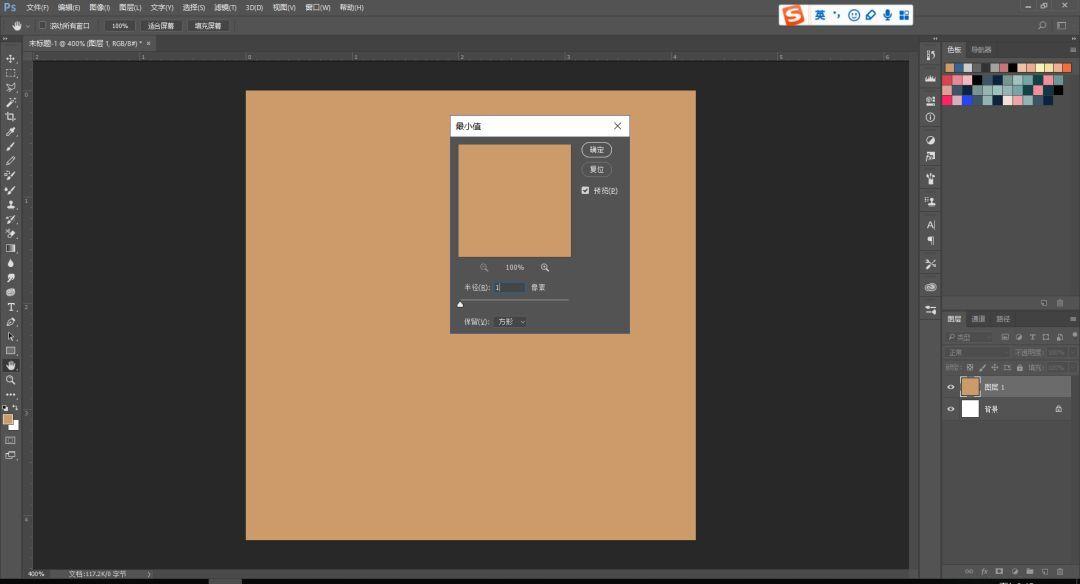The width and height of the screenshot is (1080, 584).
Task: Close the 最小值 dialog
Action: [617, 126]
